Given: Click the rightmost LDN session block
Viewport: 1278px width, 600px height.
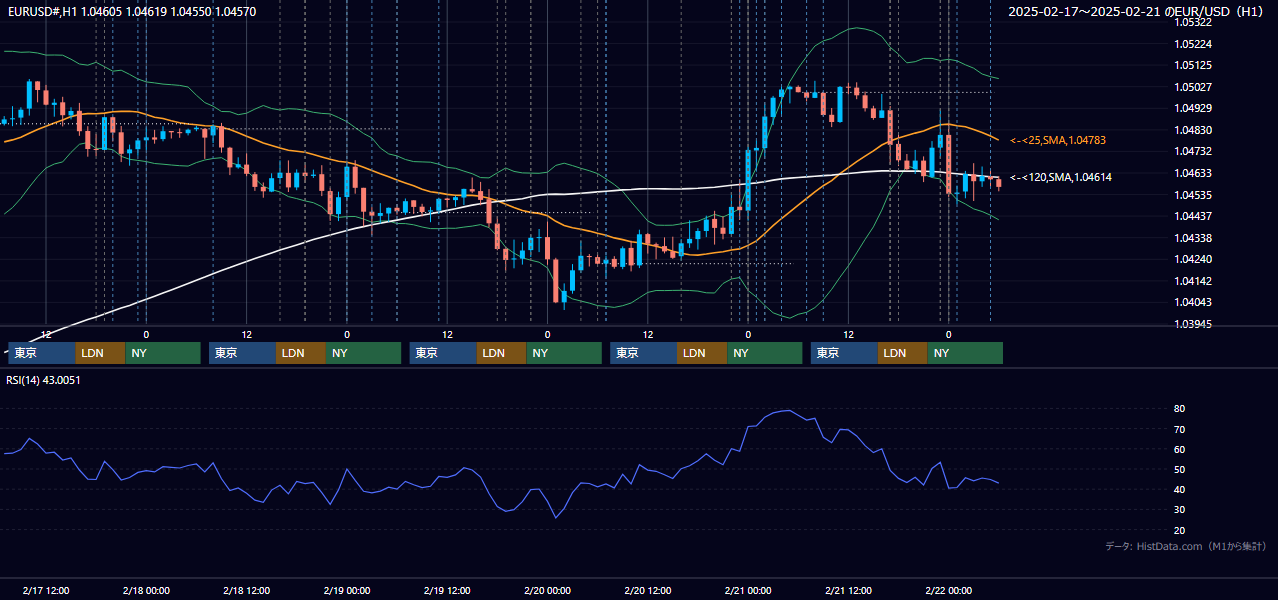Looking at the screenshot, I should [x=903, y=353].
